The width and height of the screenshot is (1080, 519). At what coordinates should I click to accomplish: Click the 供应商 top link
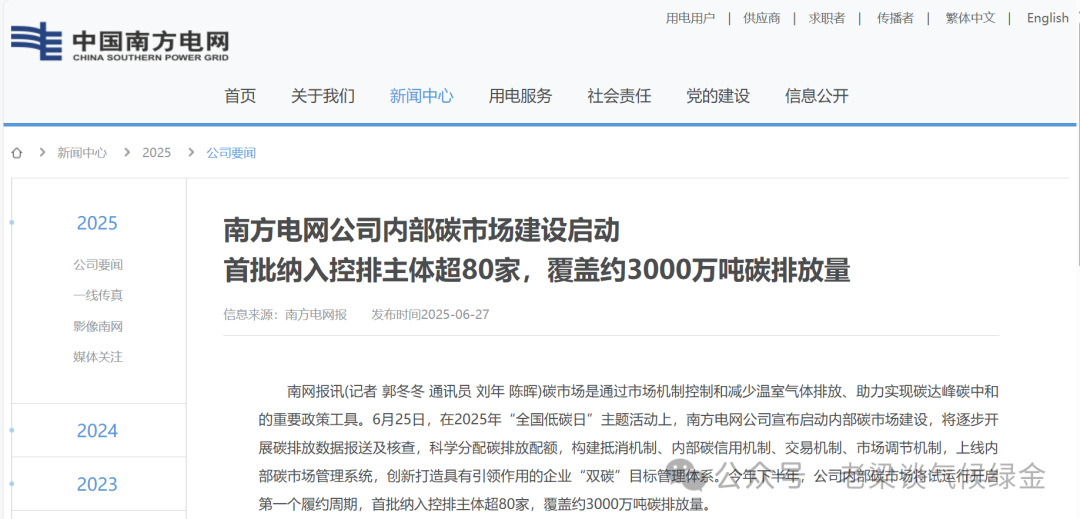(x=762, y=19)
